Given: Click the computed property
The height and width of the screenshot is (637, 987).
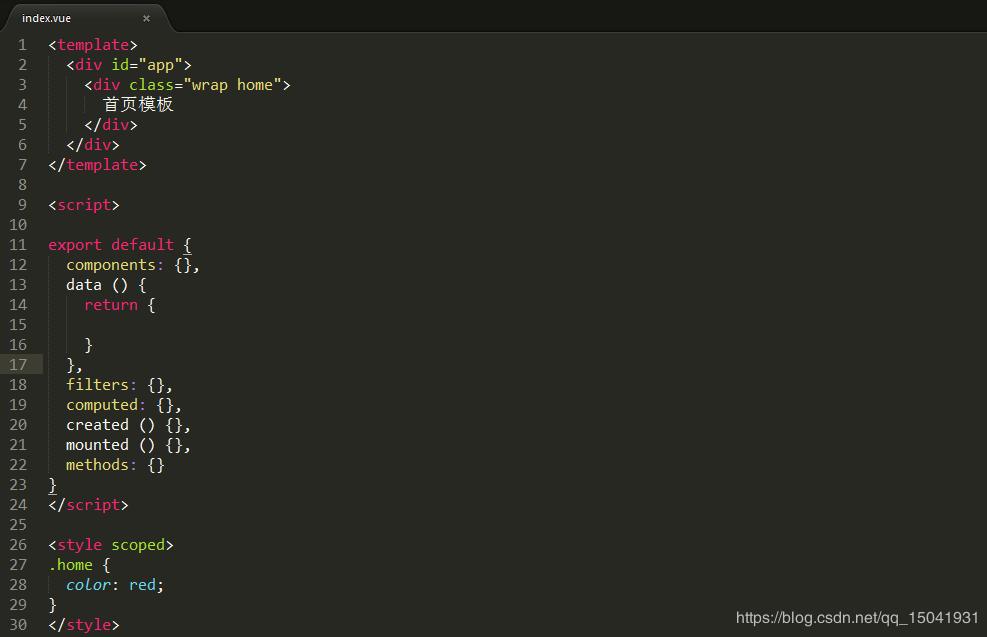Looking at the screenshot, I should [102, 405].
